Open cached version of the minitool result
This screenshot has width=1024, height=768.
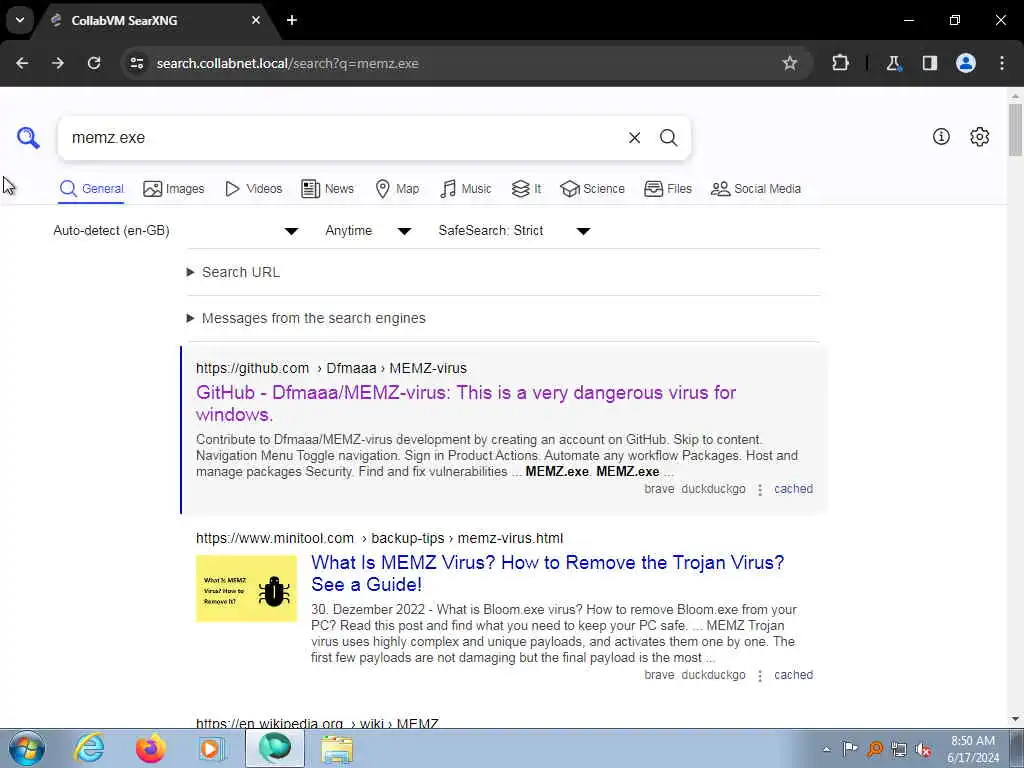tap(793, 675)
